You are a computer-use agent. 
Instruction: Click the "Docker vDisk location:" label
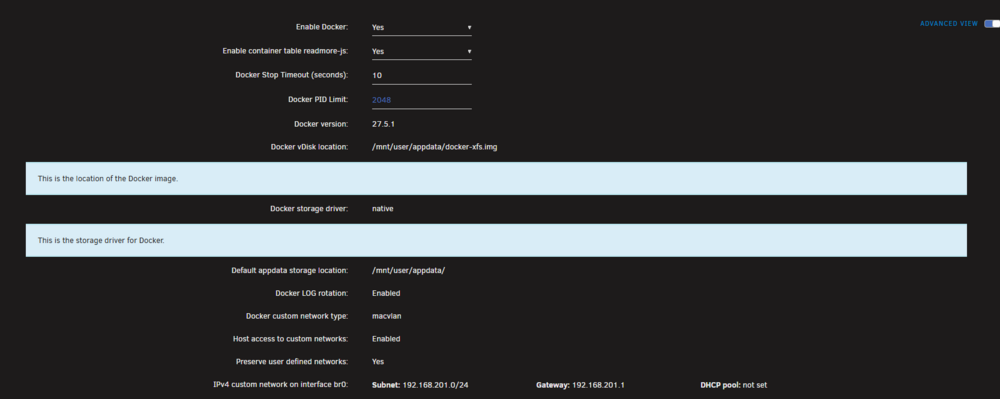tap(309, 147)
